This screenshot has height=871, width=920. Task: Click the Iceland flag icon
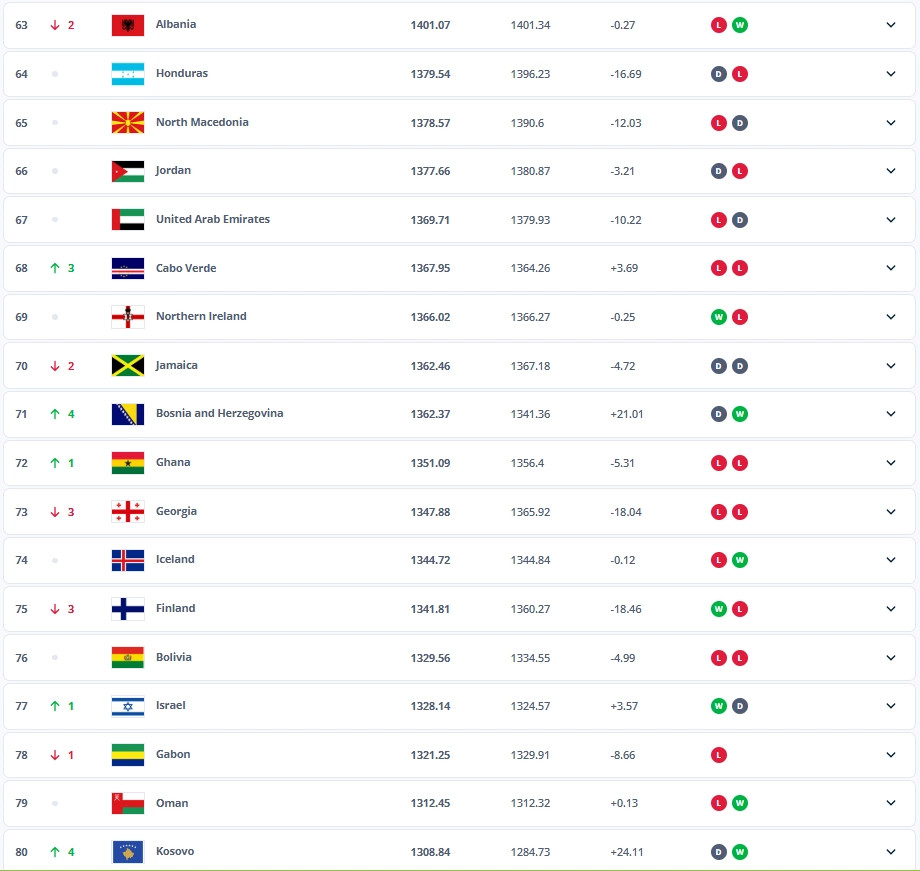(x=127, y=560)
